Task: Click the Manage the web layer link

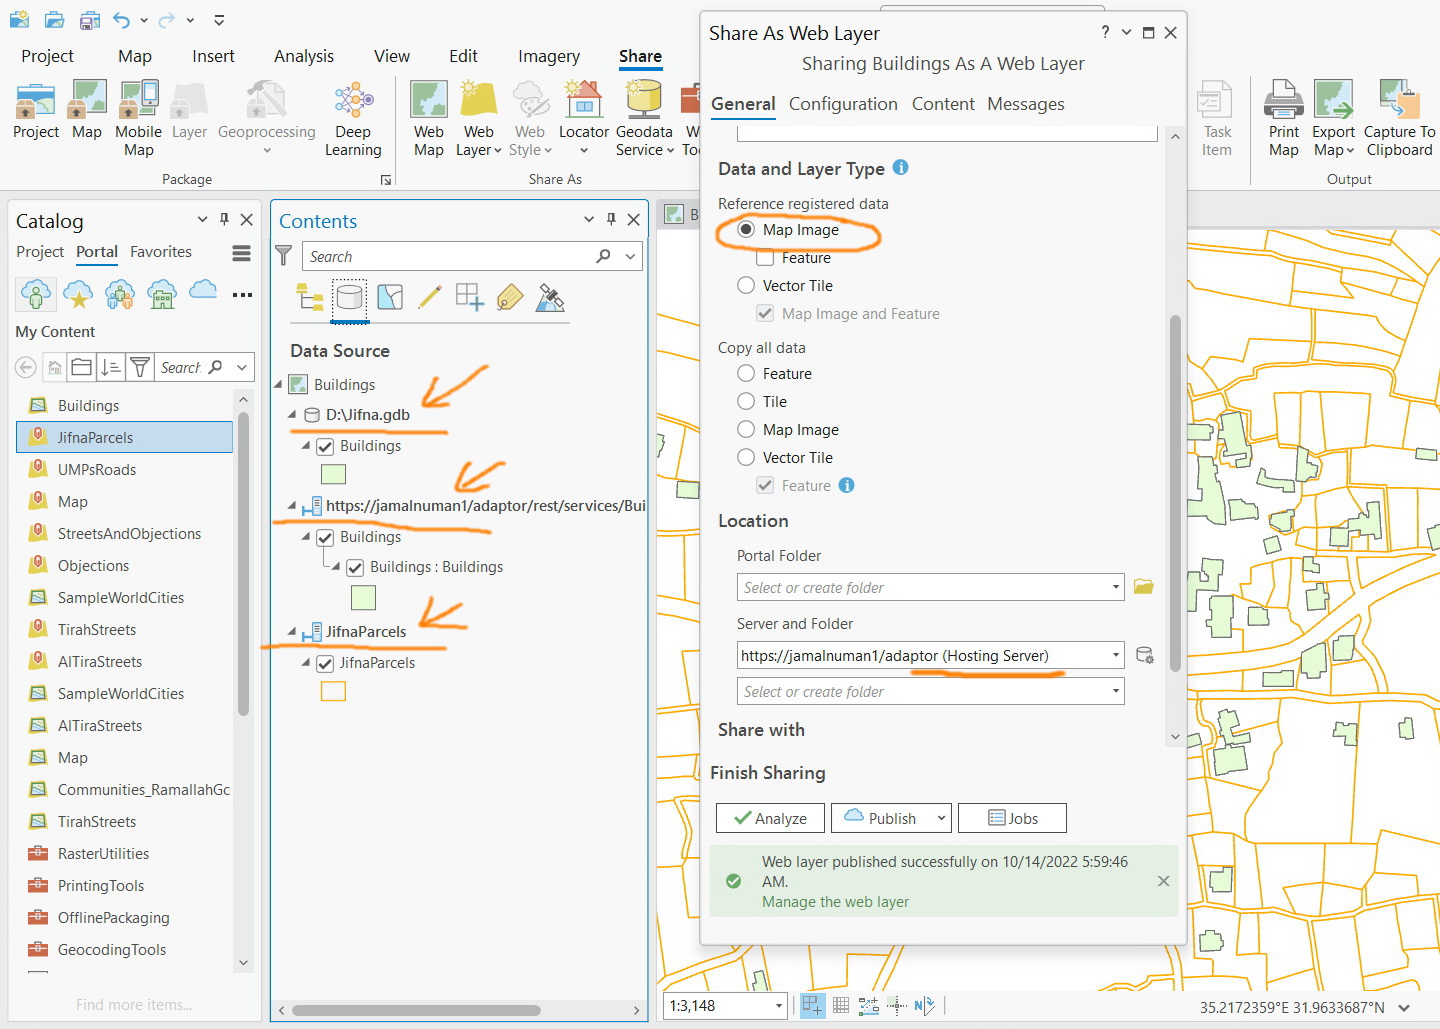Action: (835, 901)
